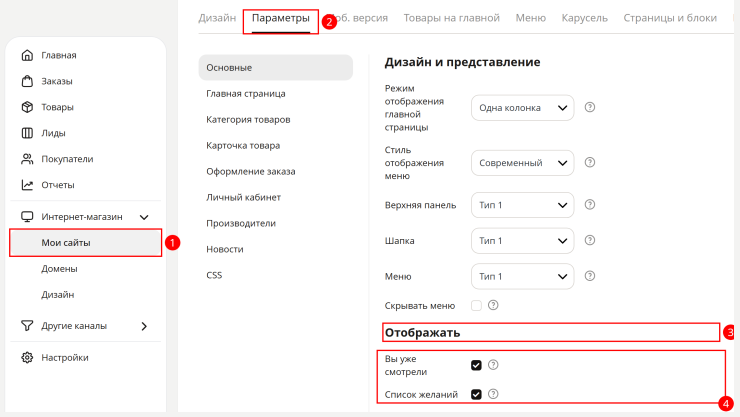Open the Страницы и блоки tab

click(x=670, y=18)
